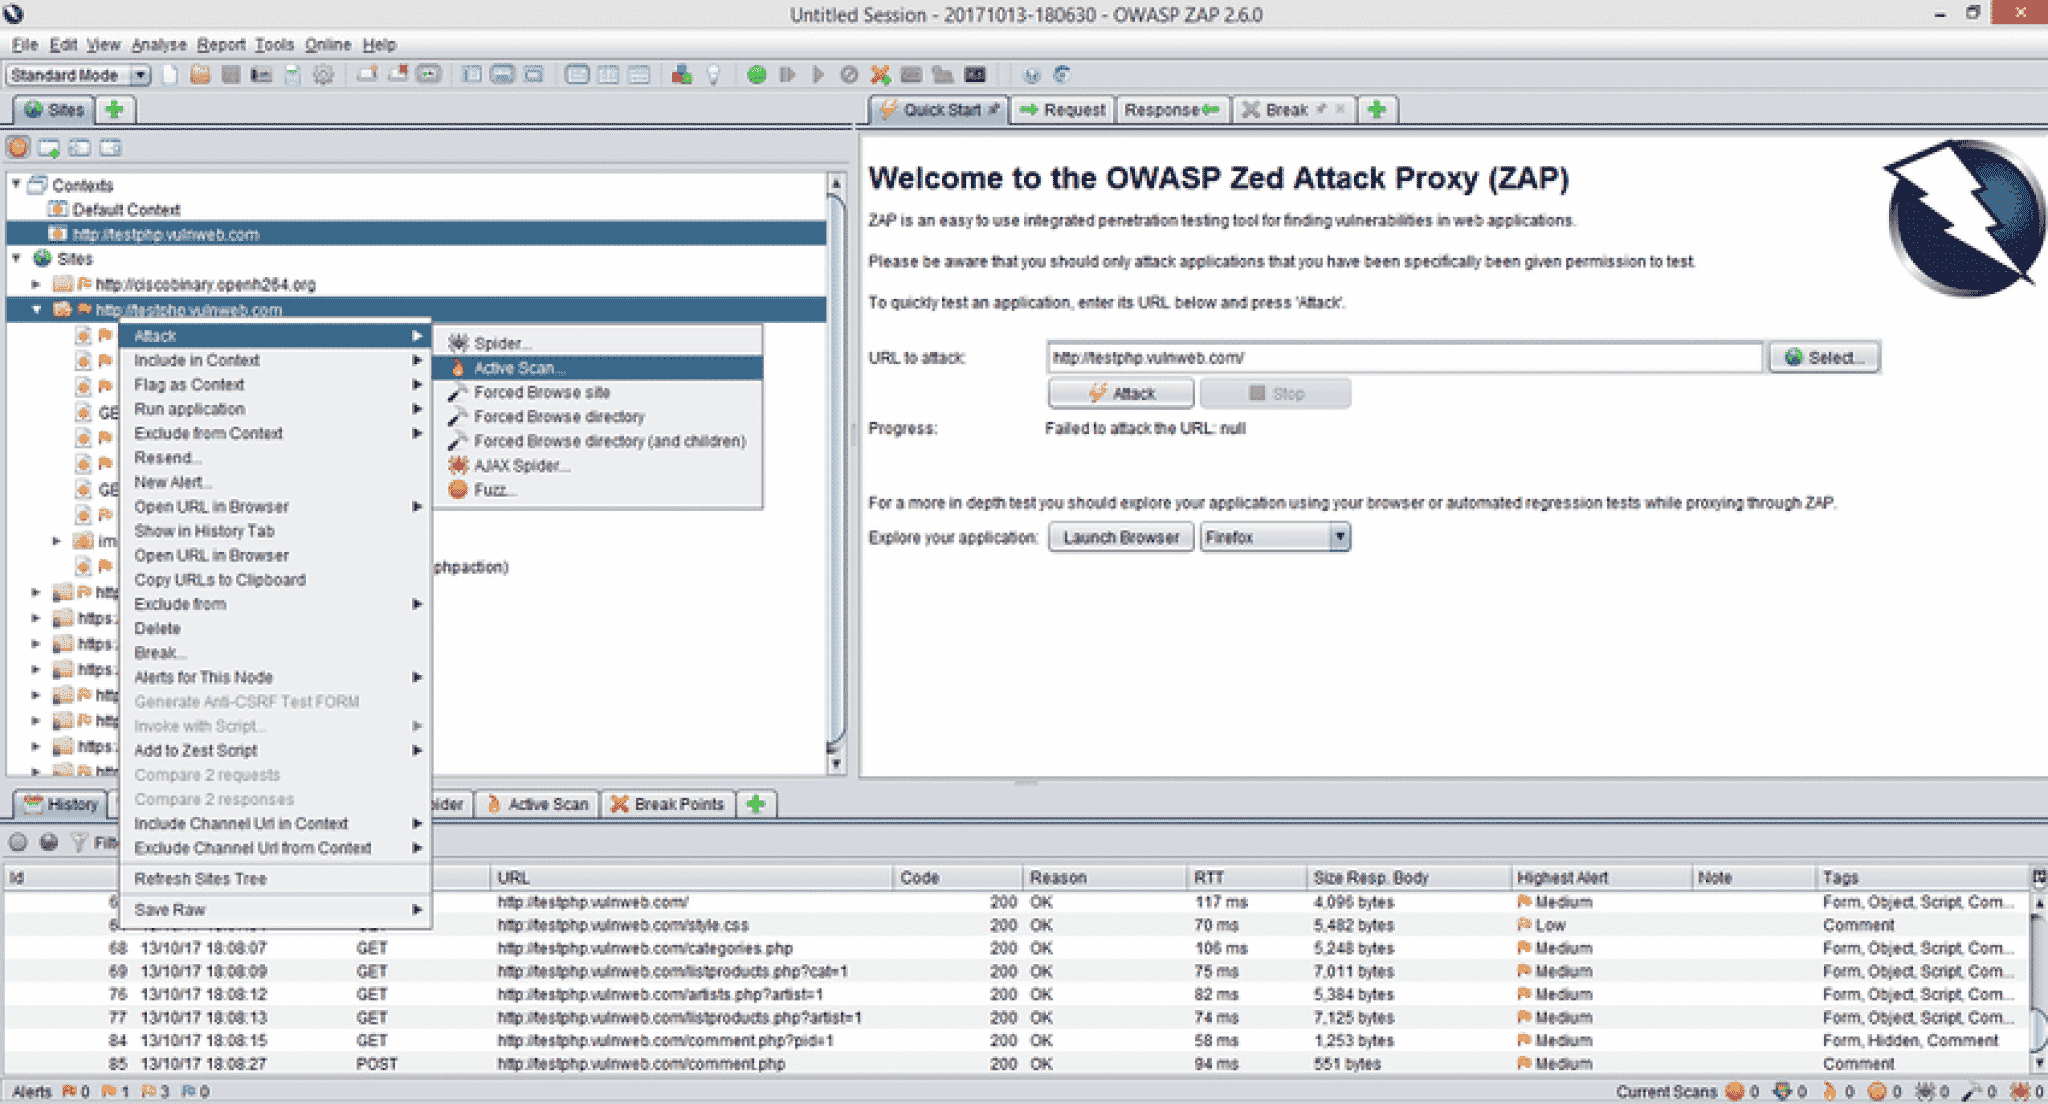Persist the session using the disk toolbar icon

tap(231, 75)
